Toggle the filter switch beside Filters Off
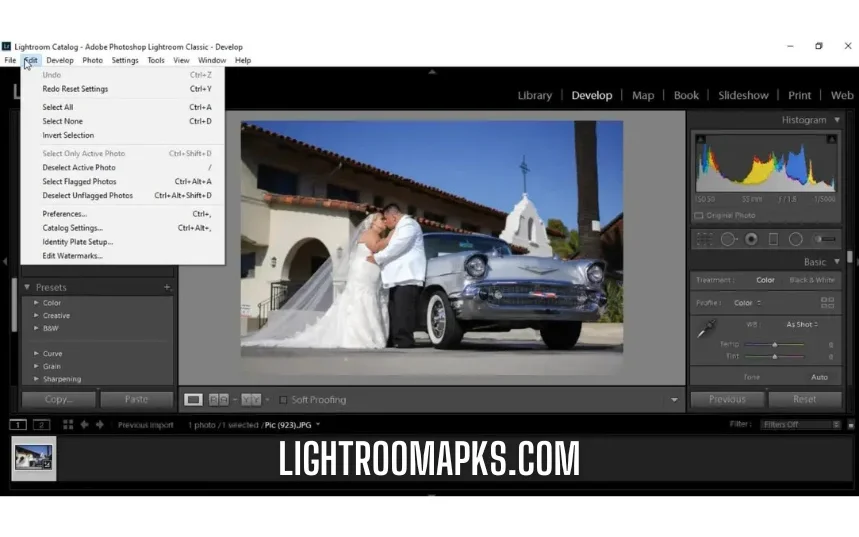The height and width of the screenshot is (537, 859). pos(850,425)
